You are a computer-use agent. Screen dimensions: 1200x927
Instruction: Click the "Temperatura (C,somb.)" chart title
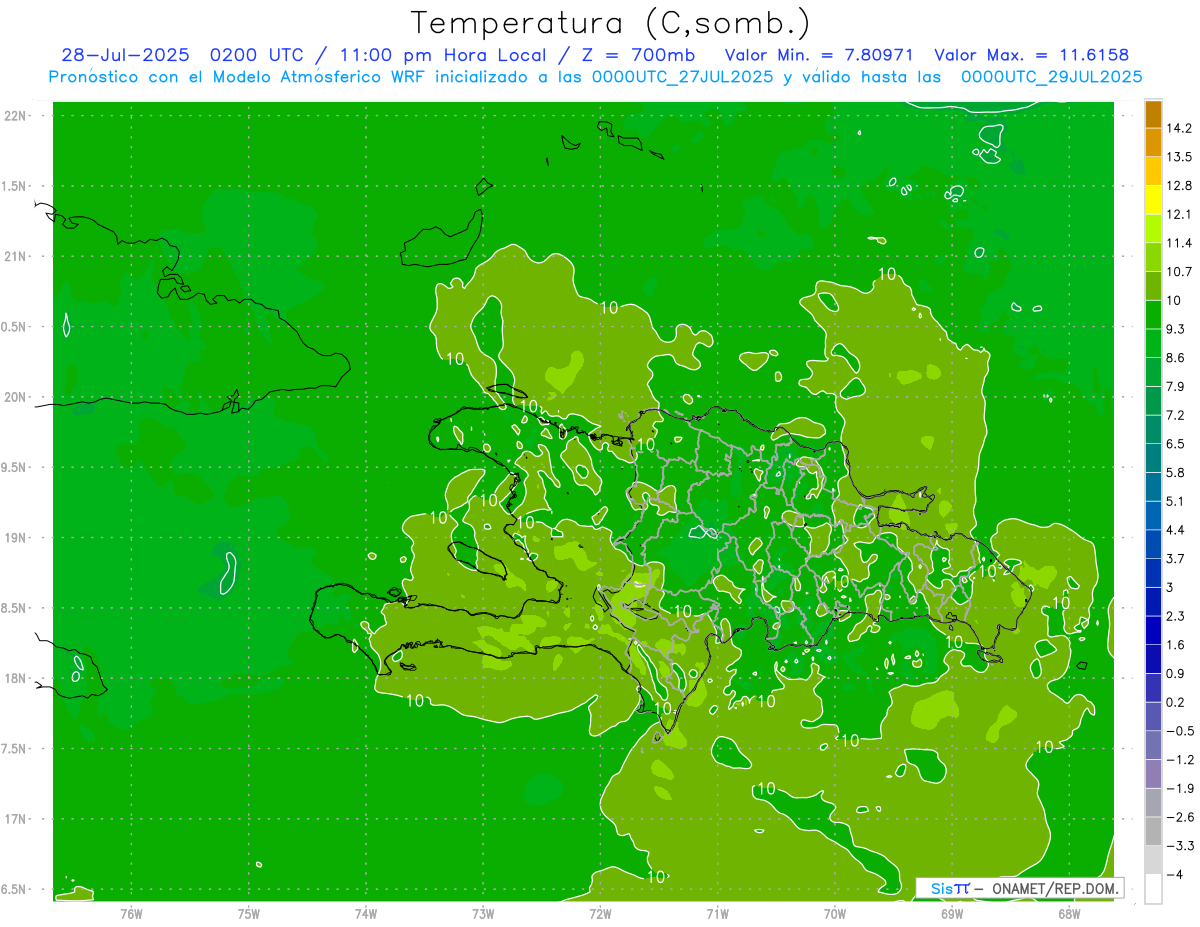point(611,23)
